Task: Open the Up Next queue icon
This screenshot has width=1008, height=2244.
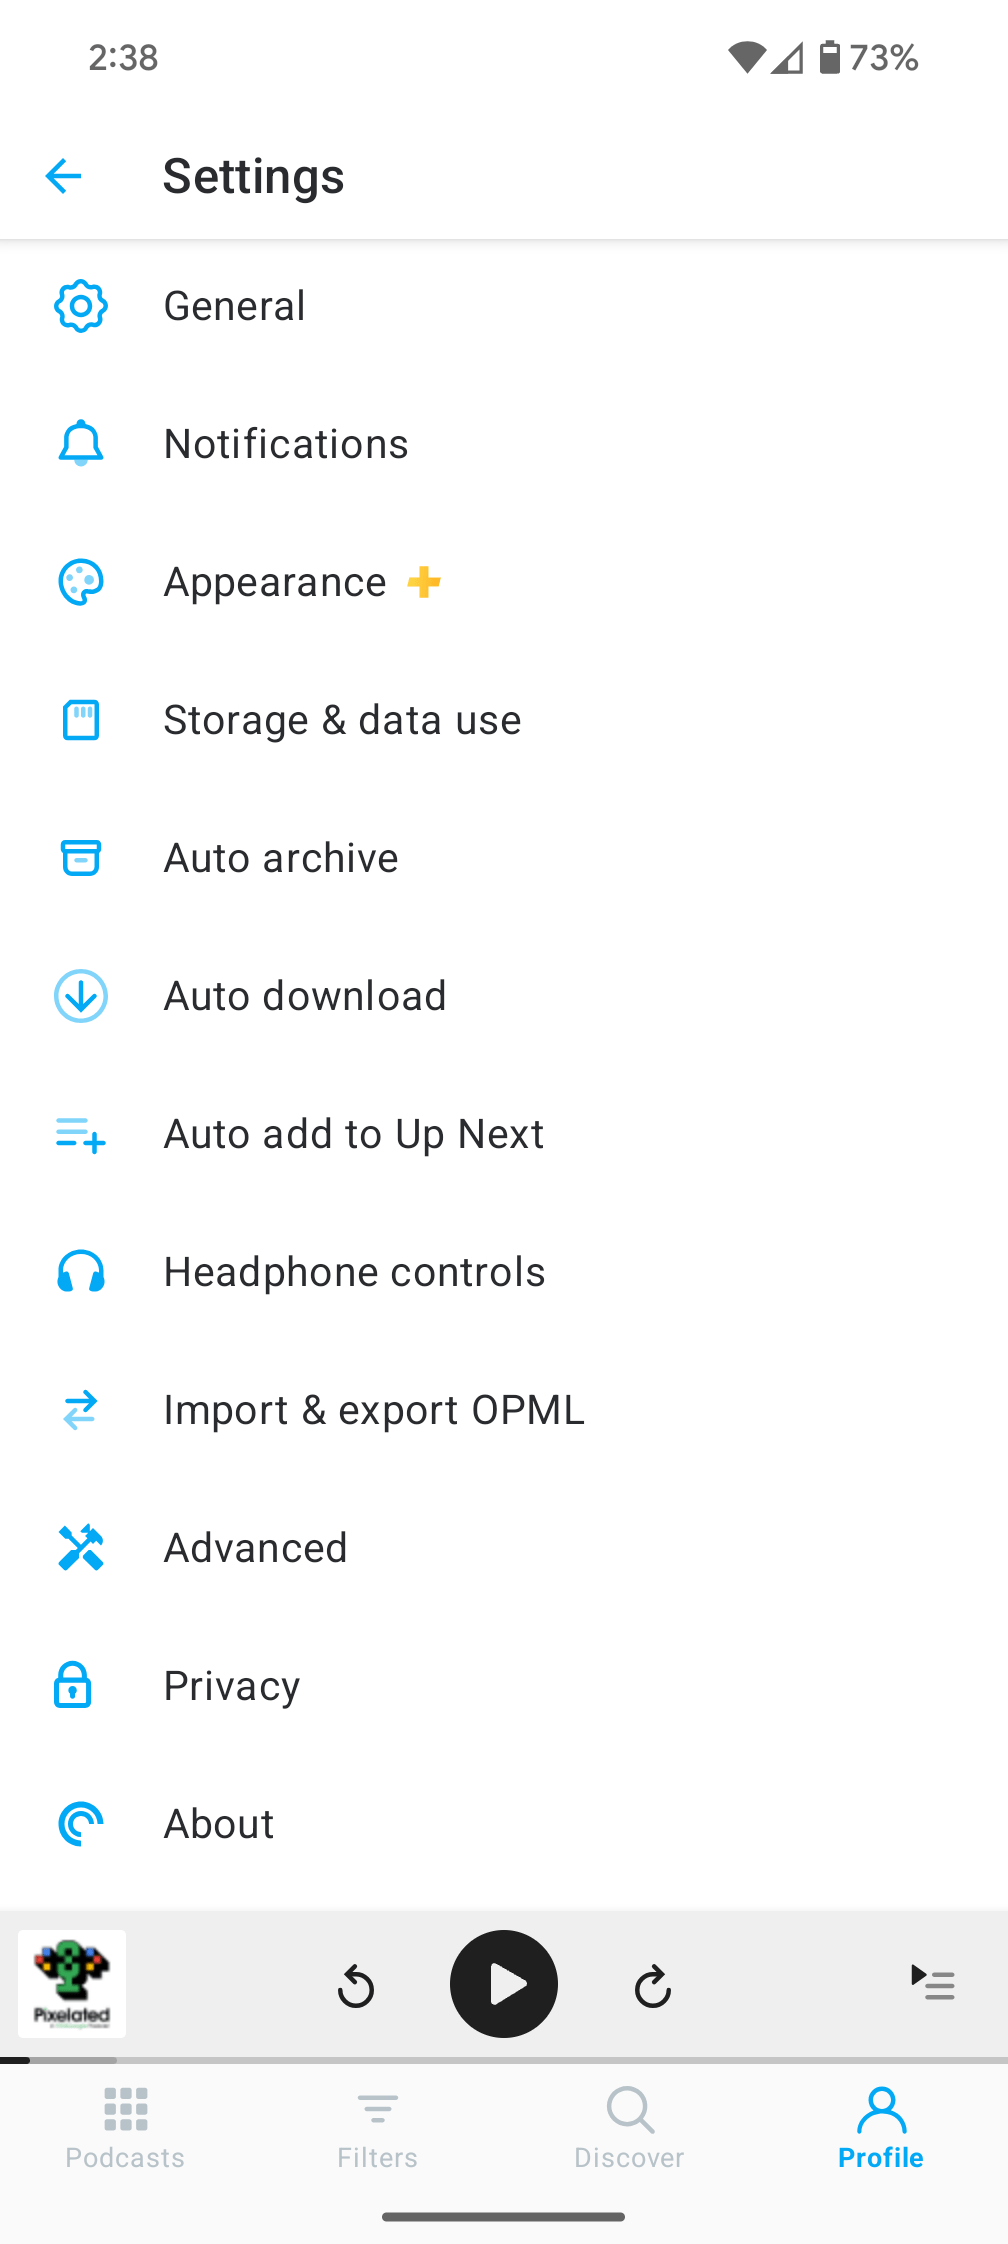Action: point(932,1982)
